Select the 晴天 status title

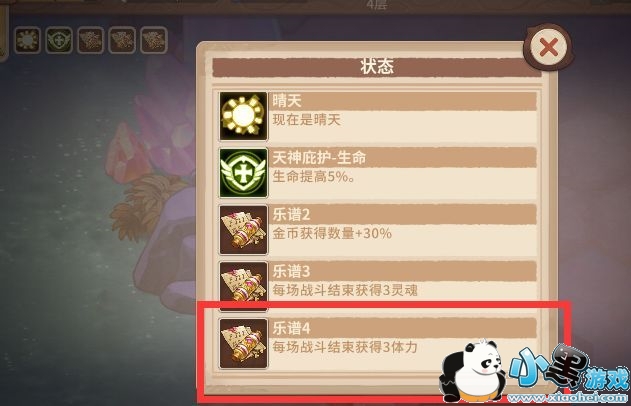[287, 101]
